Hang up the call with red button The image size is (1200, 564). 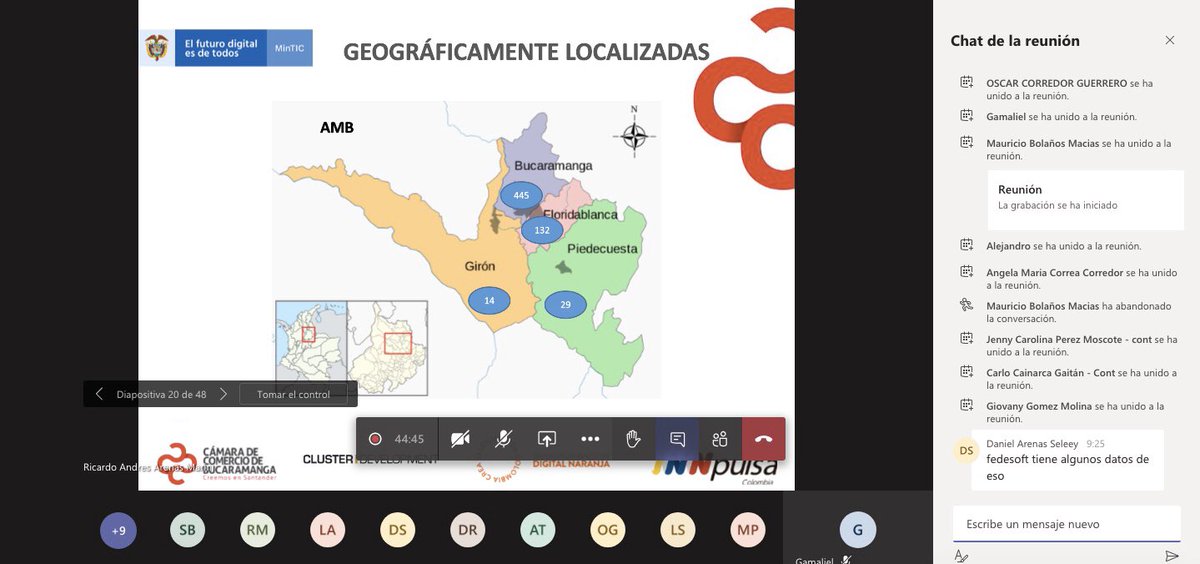click(764, 439)
